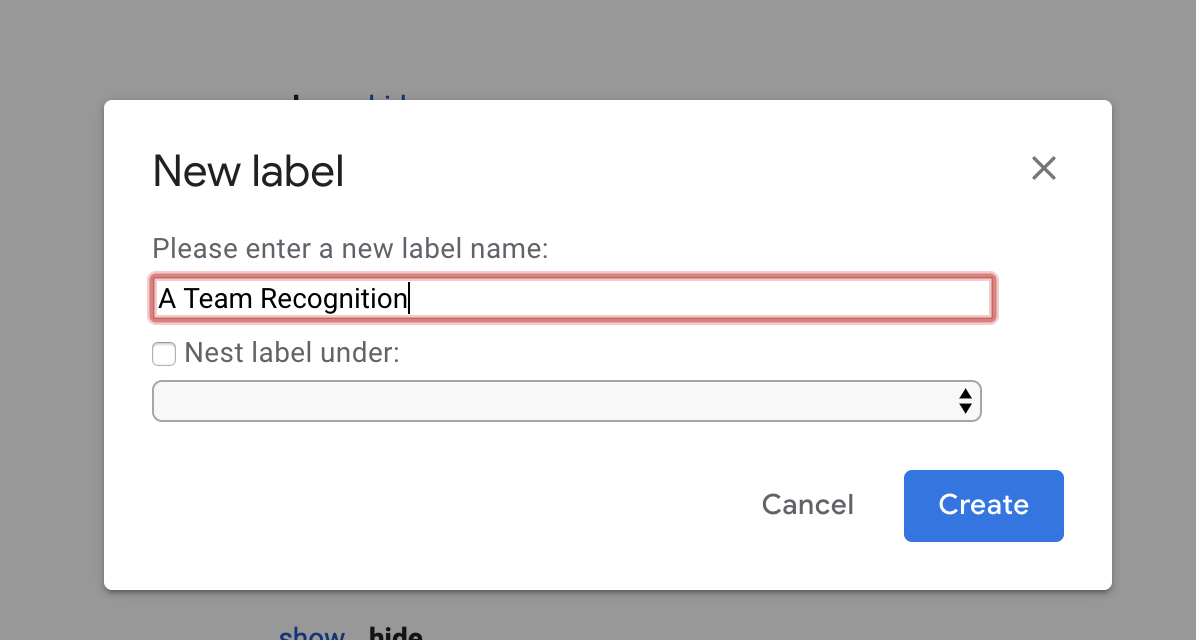1196x640 pixels.
Task: Click the upward stepper arrow on the dropdown
Action: (x=965, y=395)
